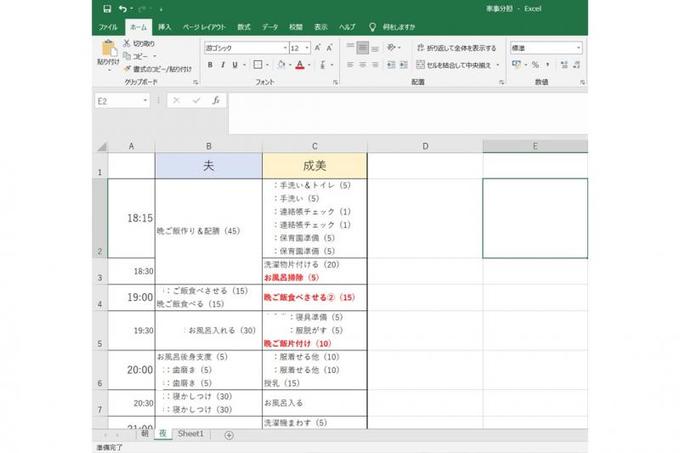Add a new sheet with the plus icon
This screenshot has width=680, height=453.
pos(229,435)
